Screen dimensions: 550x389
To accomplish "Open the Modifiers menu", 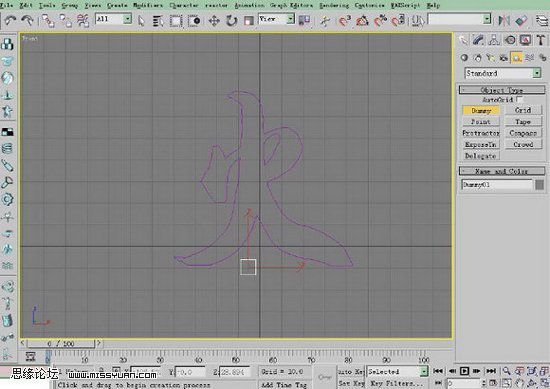I will (x=148, y=5).
